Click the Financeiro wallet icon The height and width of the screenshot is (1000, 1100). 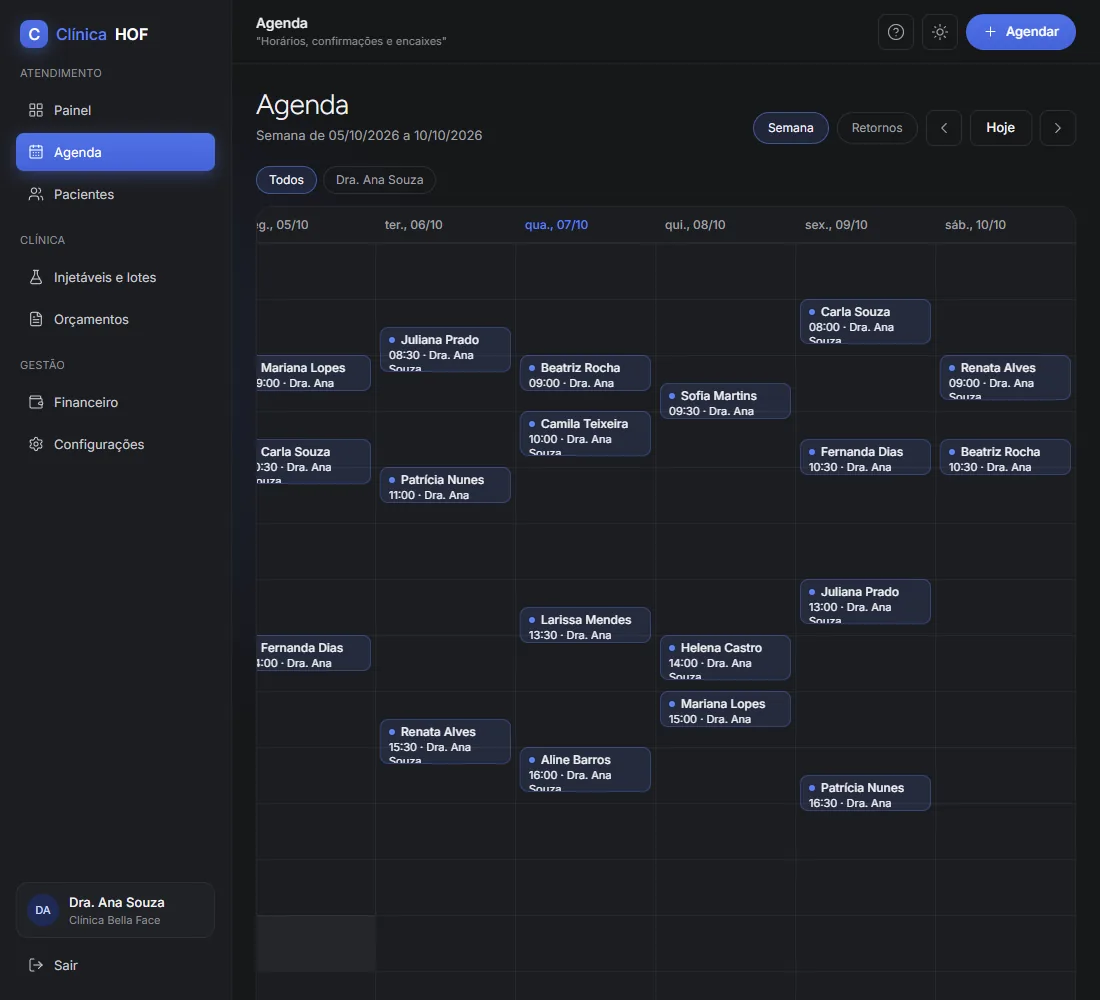[x=36, y=402]
